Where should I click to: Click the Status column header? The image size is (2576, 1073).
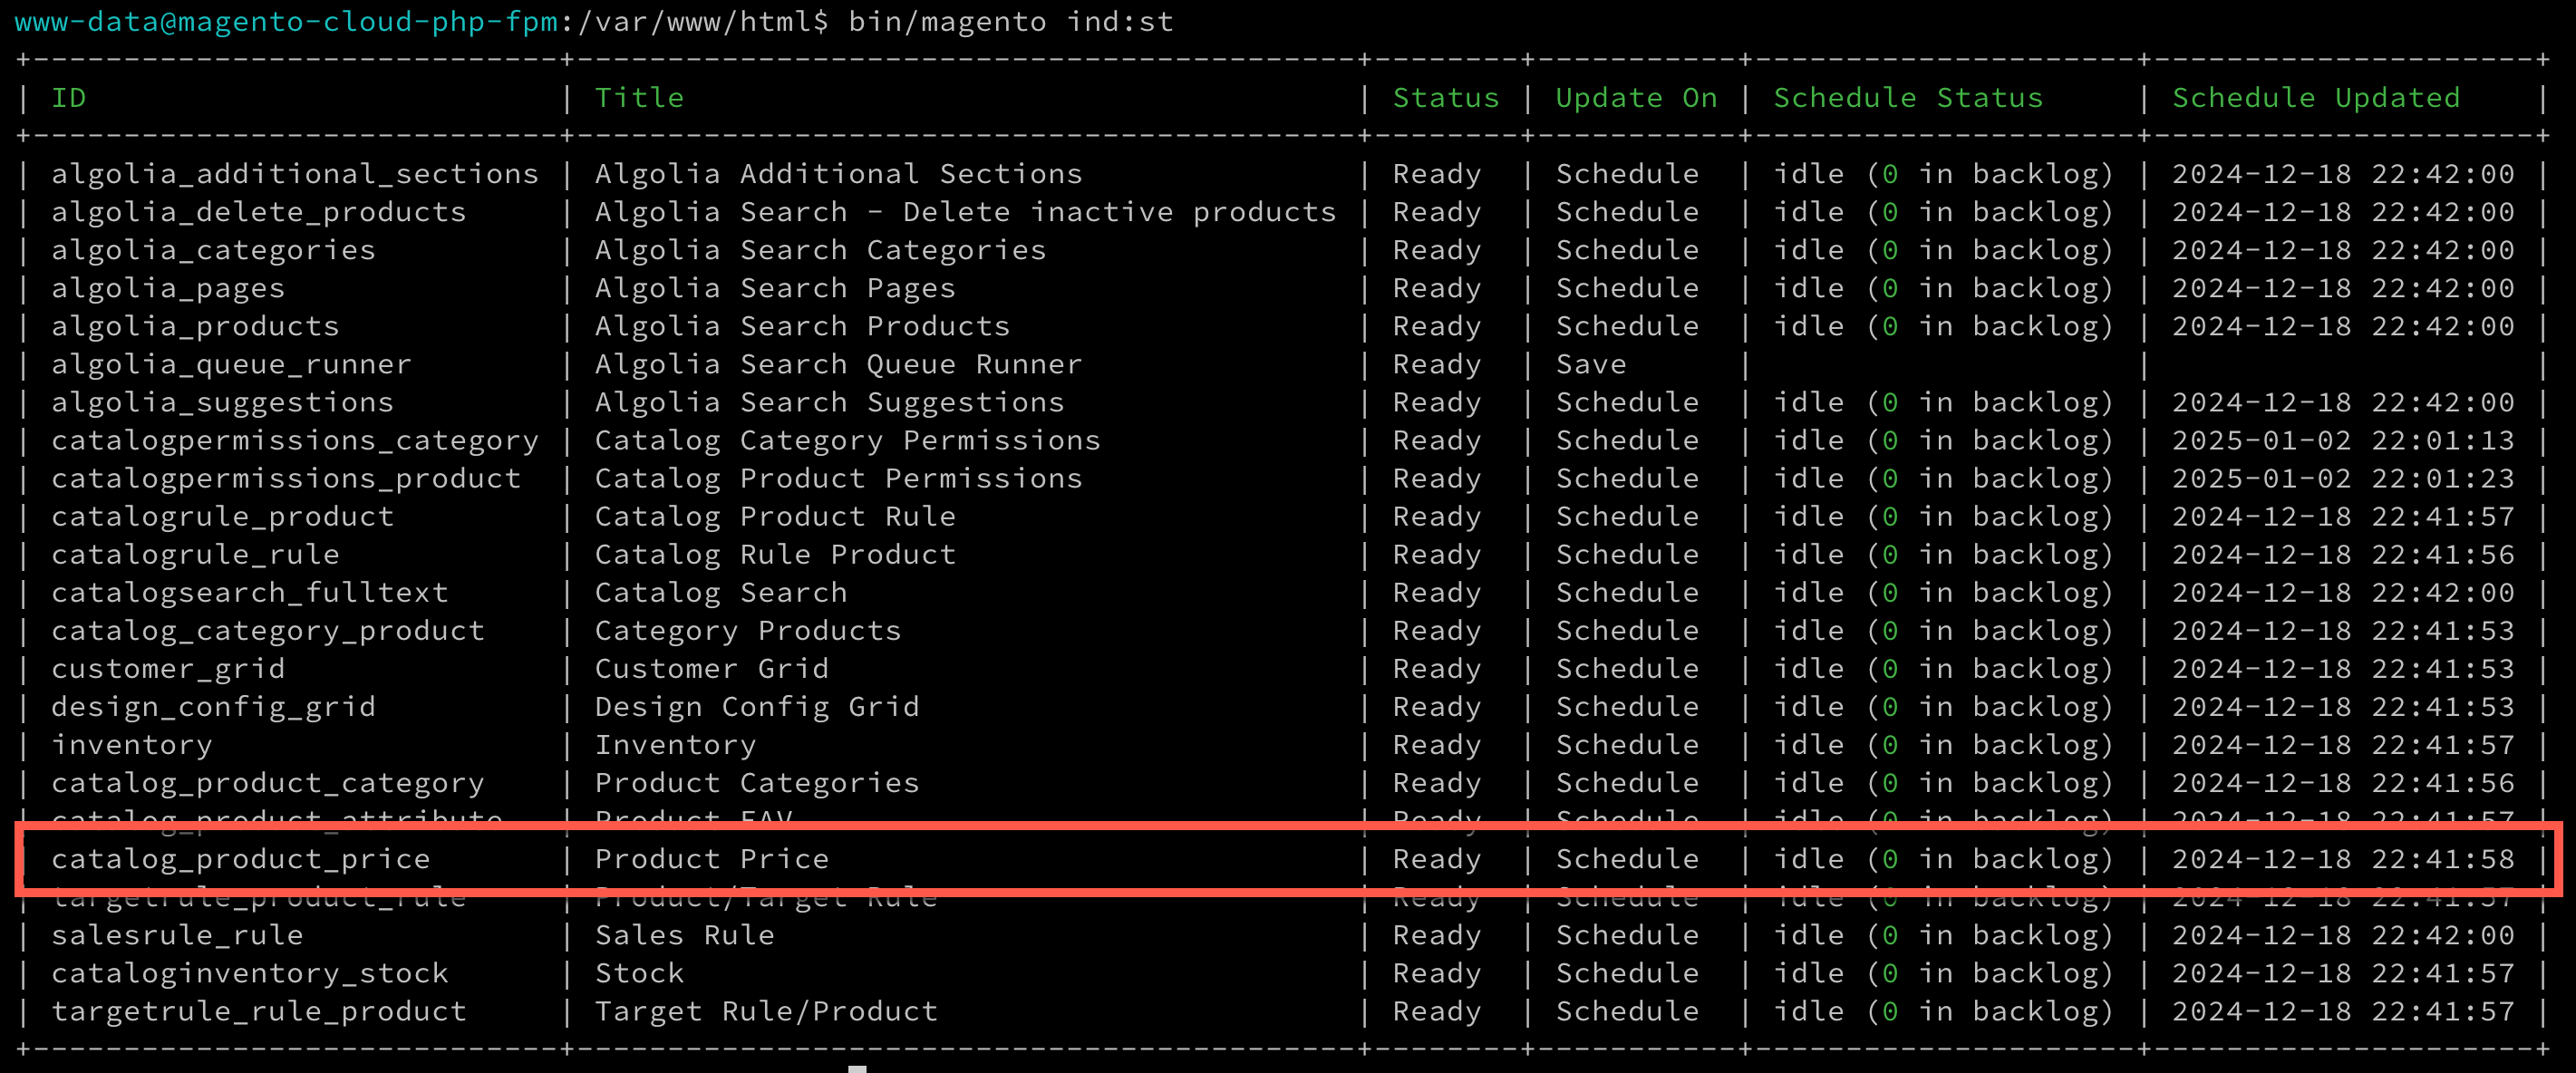pos(1446,97)
